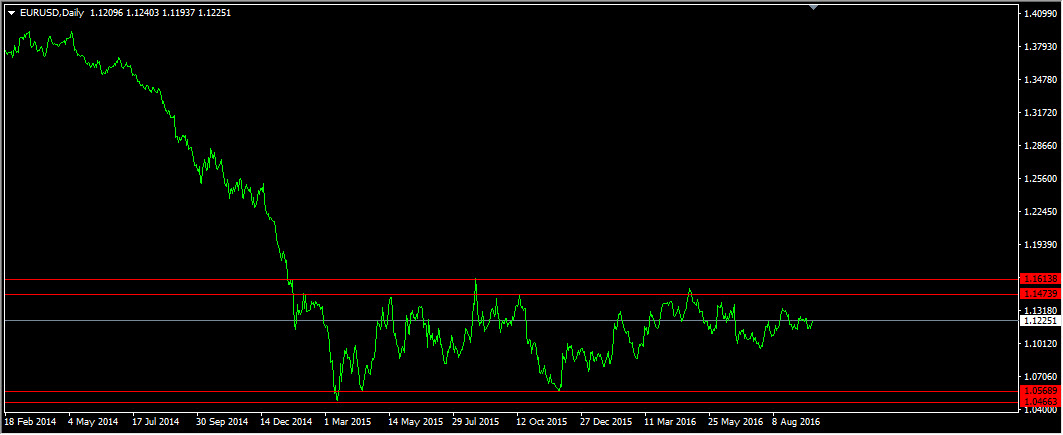This screenshot has width=1063, height=435.
Task: Click the 1.19390 price scale value
Action: pyautogui.click(x=1039, y=245)
